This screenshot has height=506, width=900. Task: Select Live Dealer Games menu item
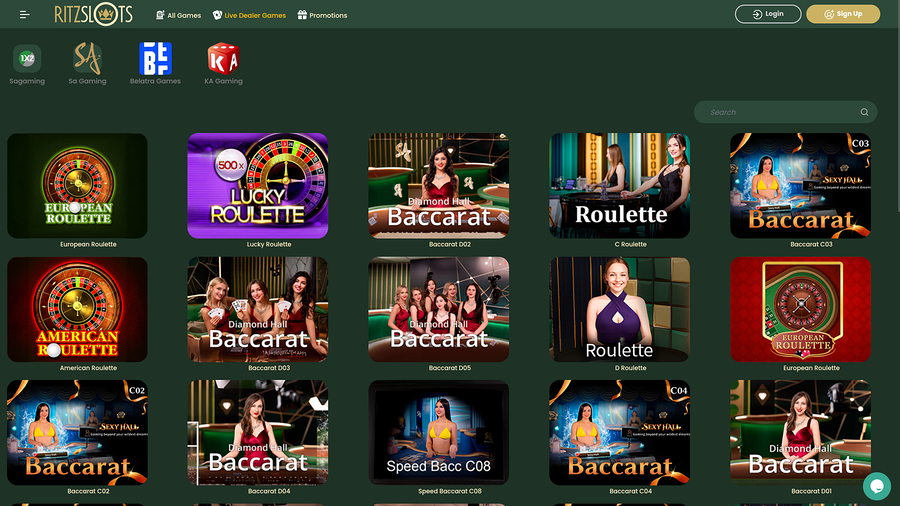[249, 15]
